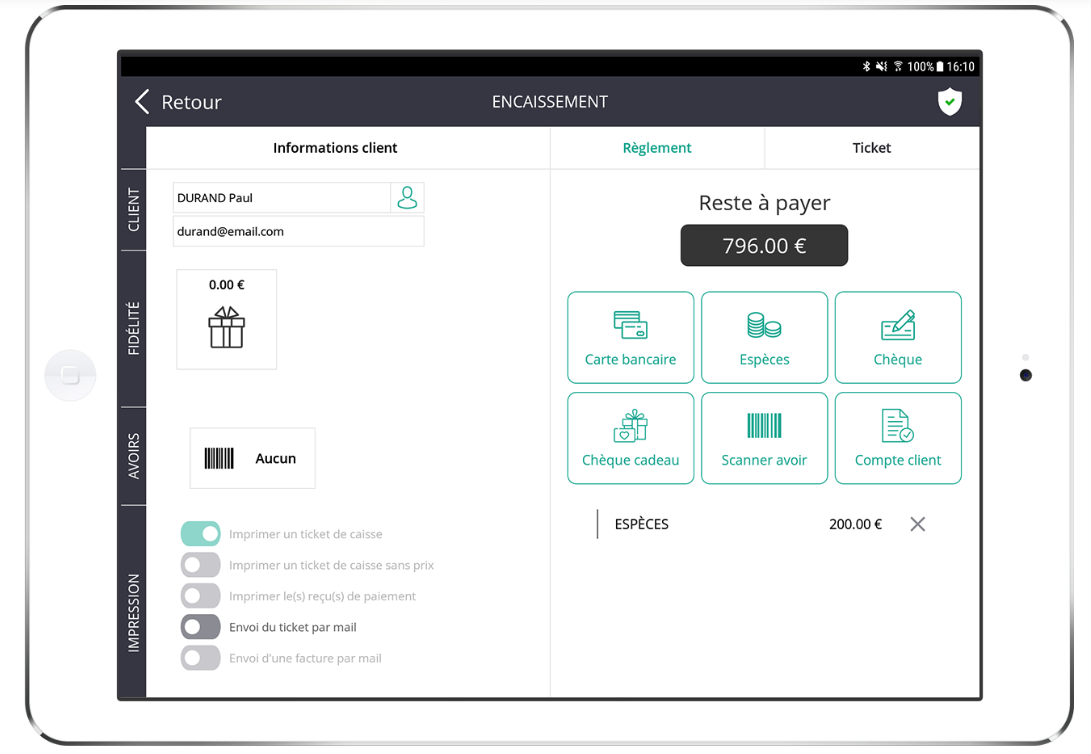
Task: Click the 0.00 € fidelity balance
Action: pos(226,284)
